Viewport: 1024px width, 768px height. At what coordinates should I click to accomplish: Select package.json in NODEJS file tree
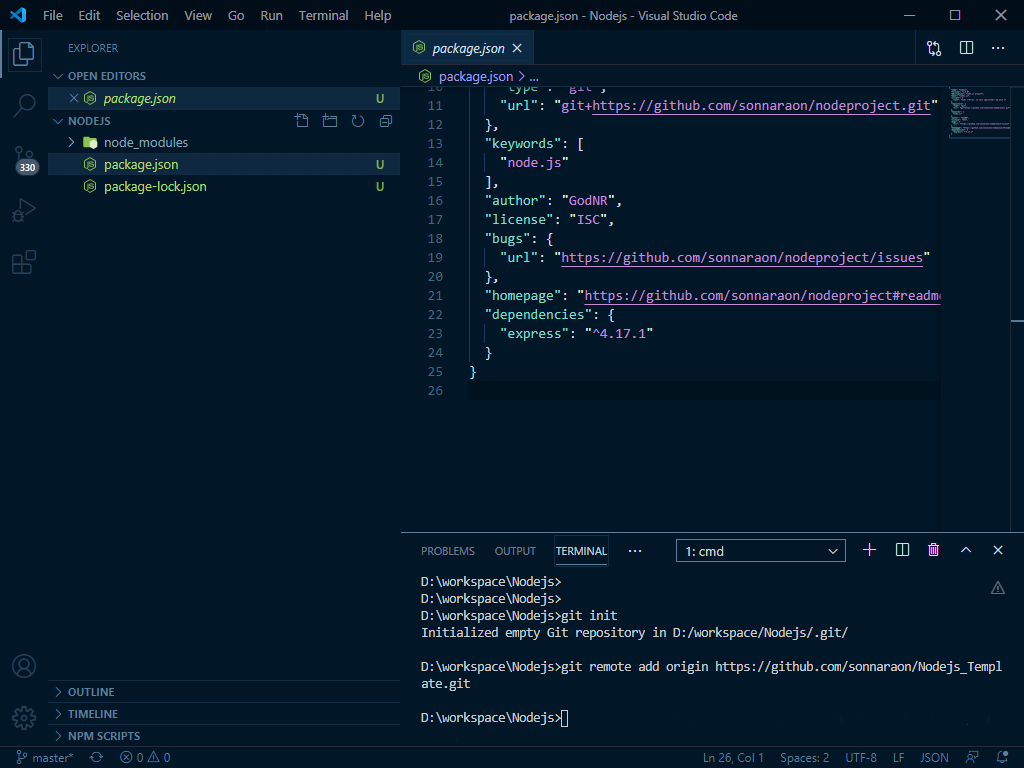pos(224,165)
